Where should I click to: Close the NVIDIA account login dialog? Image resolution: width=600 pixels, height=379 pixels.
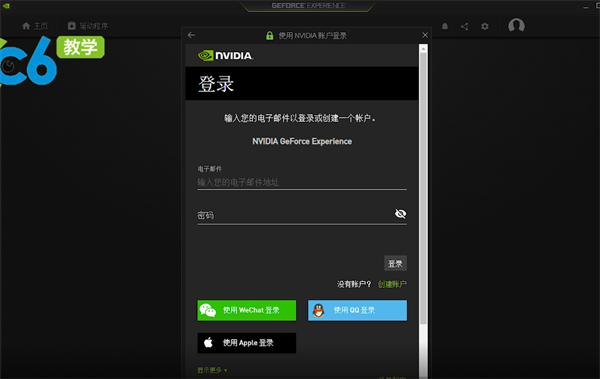pos(425,35)
